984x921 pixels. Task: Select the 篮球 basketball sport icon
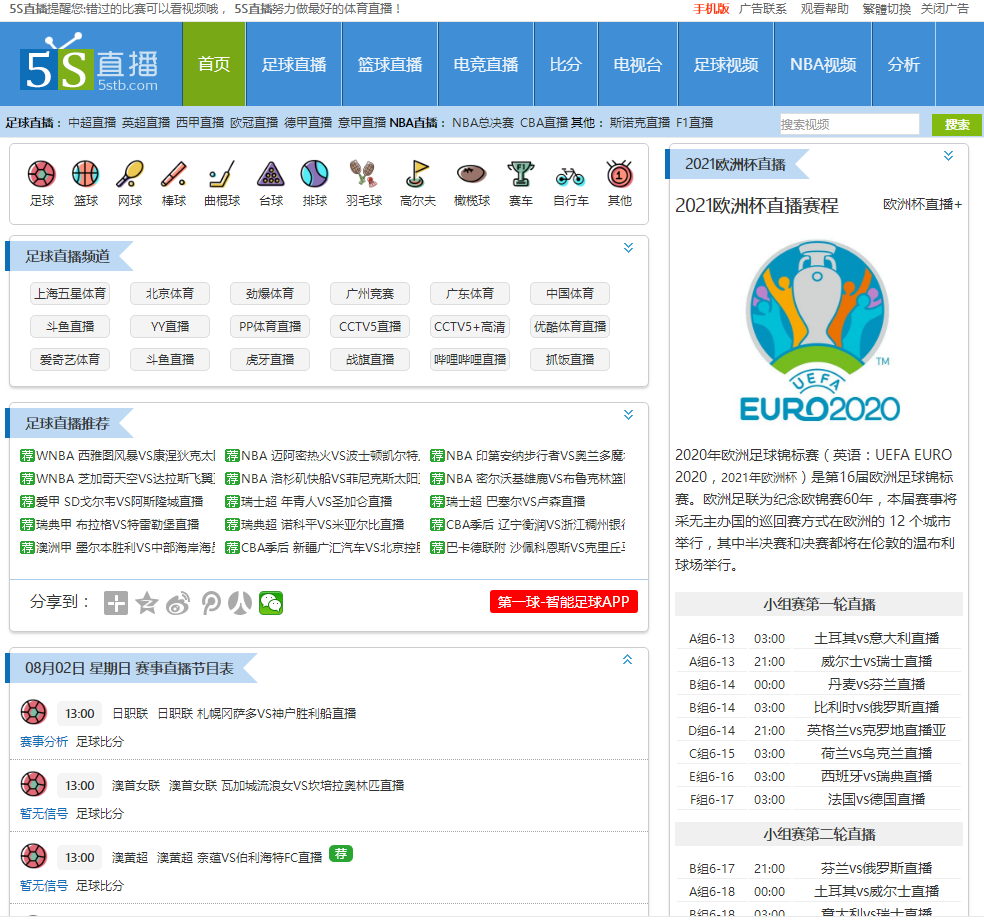click(x=85, y=174)
